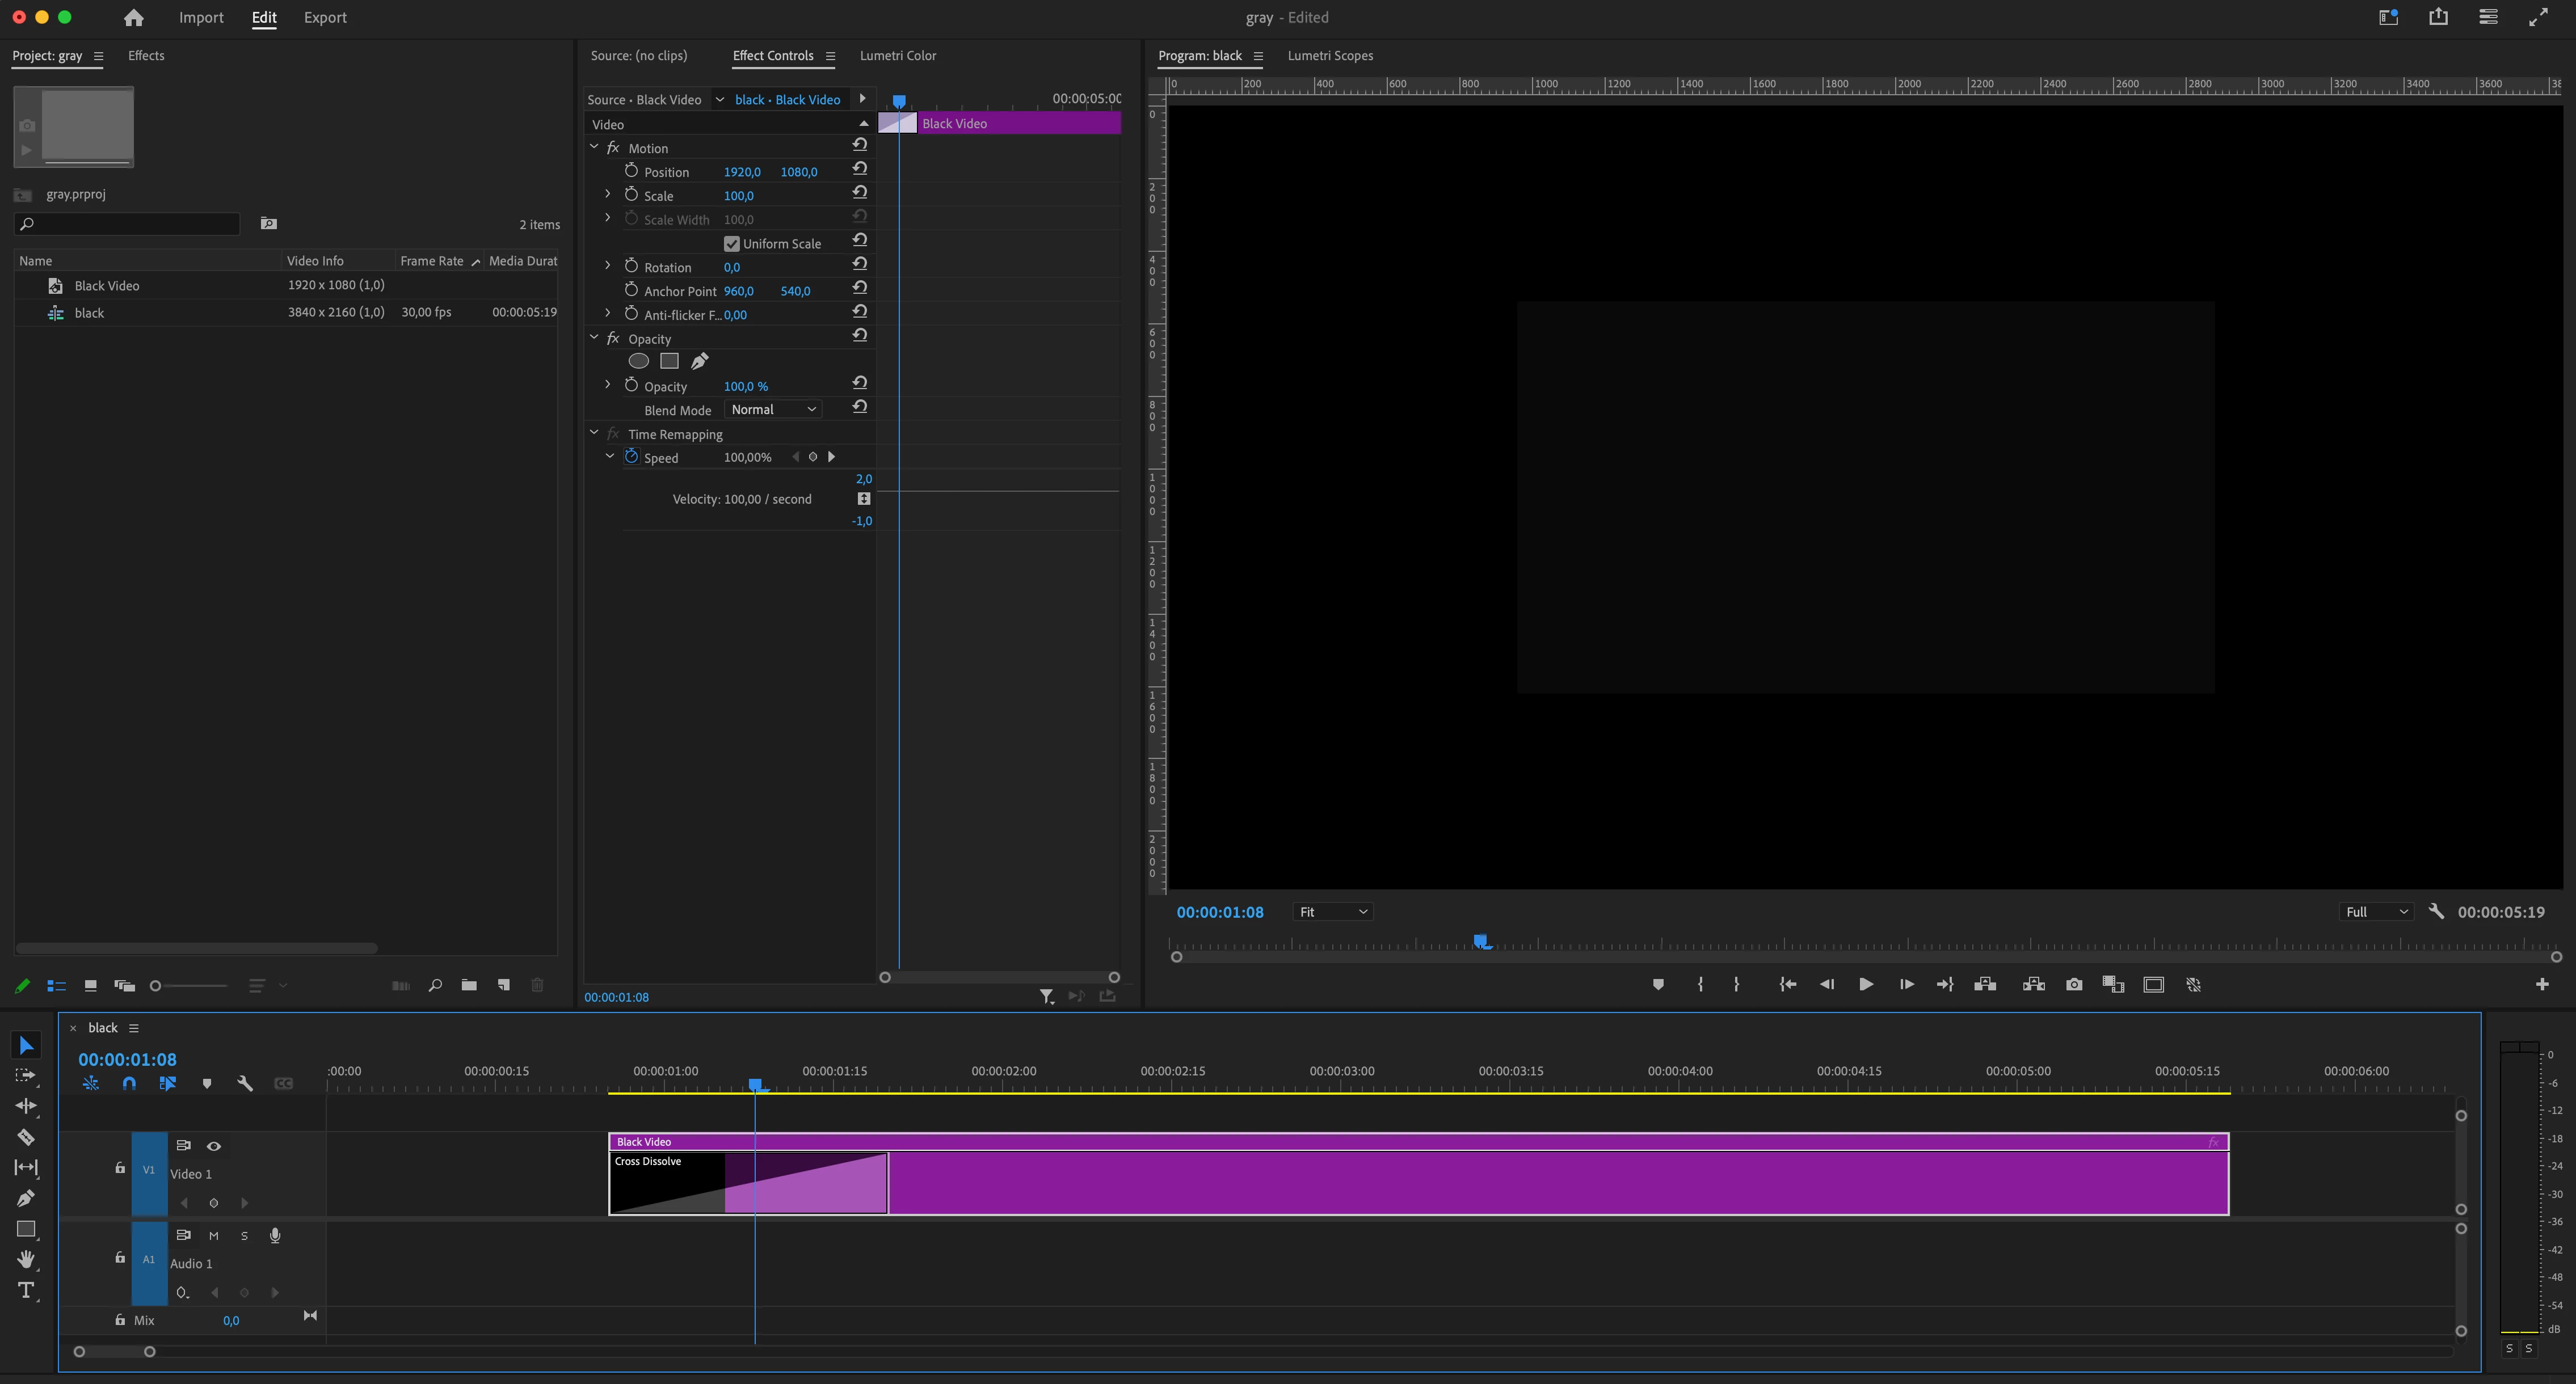Toggle Video 1 track eye visibility
Screen dimensions: 2576x1384
point(213,1146)
